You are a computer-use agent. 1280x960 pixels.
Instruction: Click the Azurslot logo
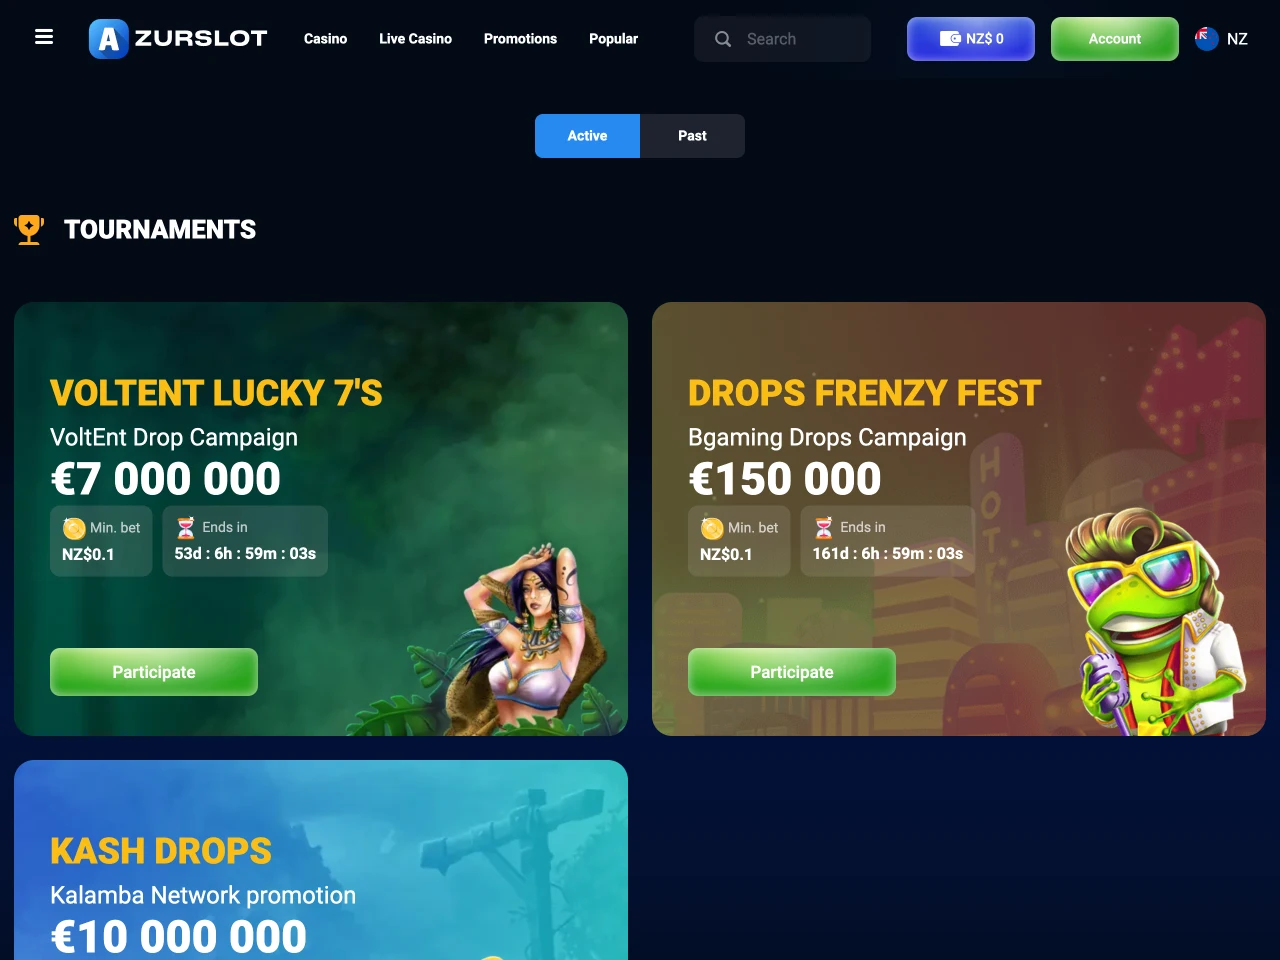coord(178,39)
